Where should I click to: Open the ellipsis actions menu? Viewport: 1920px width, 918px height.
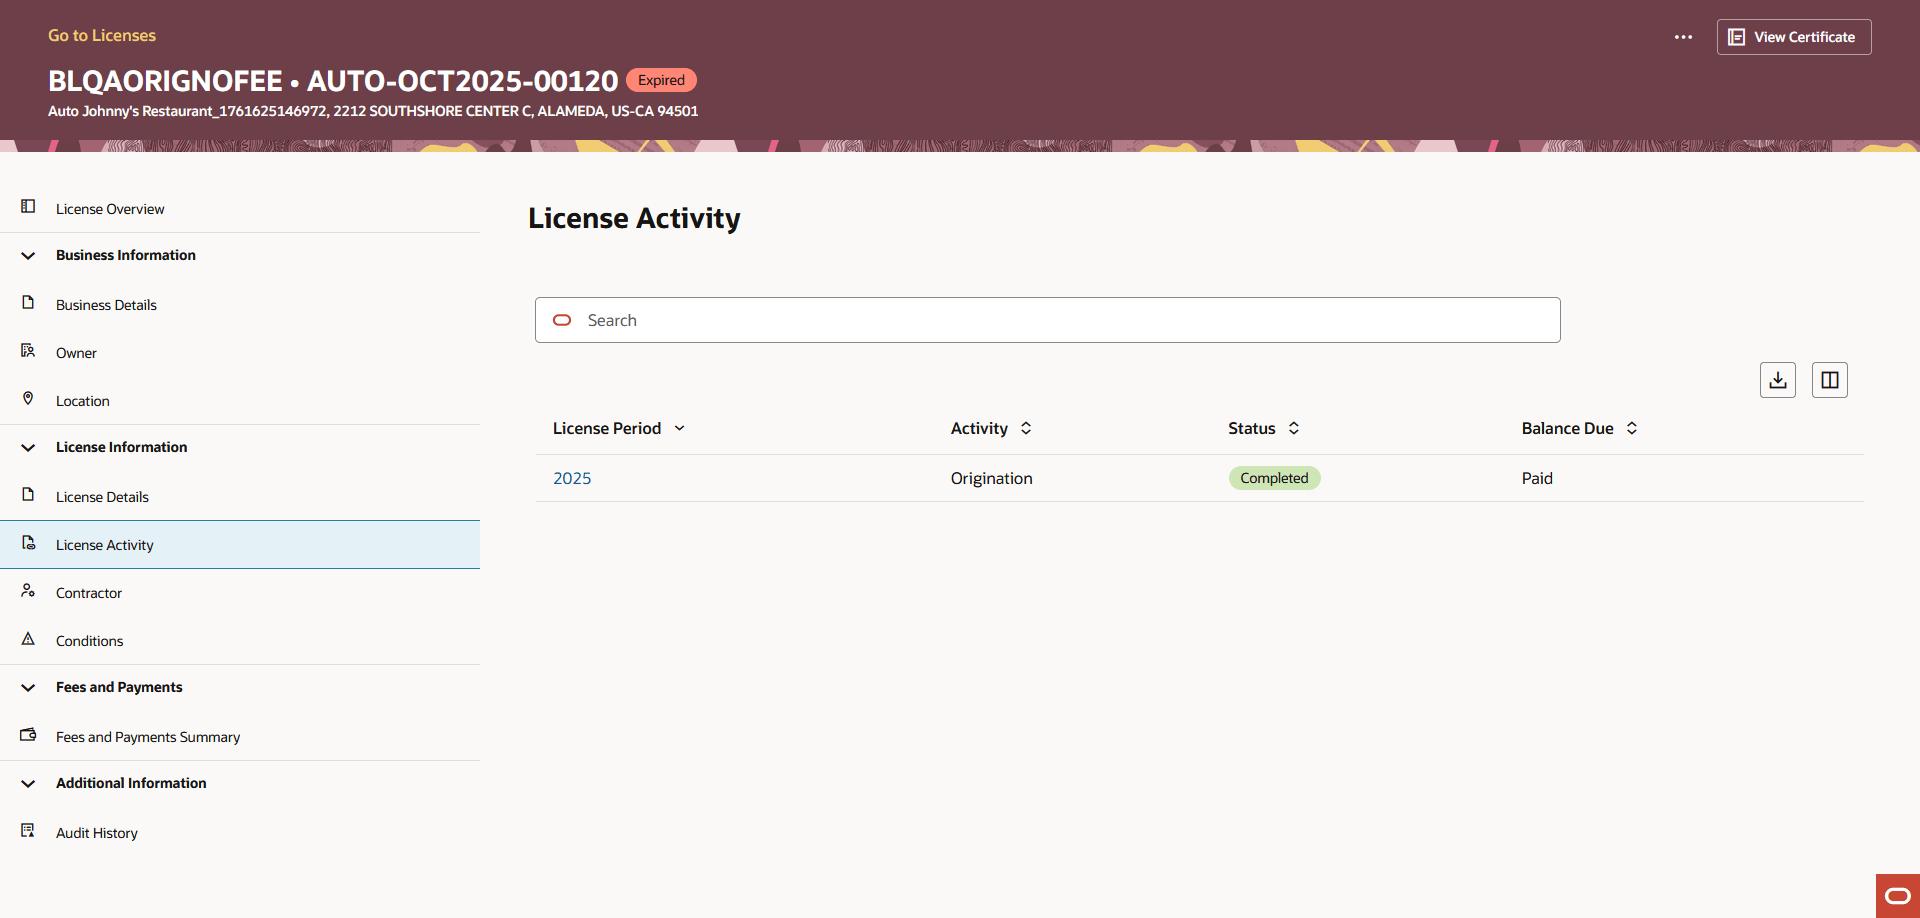click(1683, 37)
